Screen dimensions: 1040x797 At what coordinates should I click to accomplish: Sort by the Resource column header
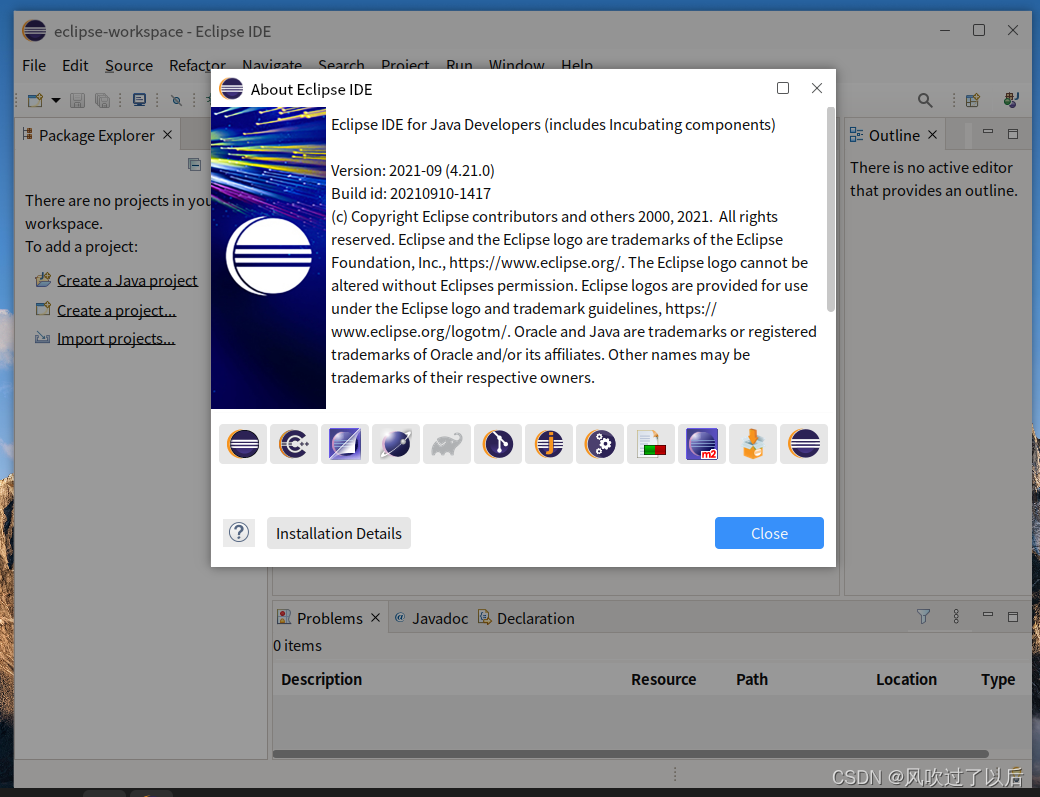point(663,679)
